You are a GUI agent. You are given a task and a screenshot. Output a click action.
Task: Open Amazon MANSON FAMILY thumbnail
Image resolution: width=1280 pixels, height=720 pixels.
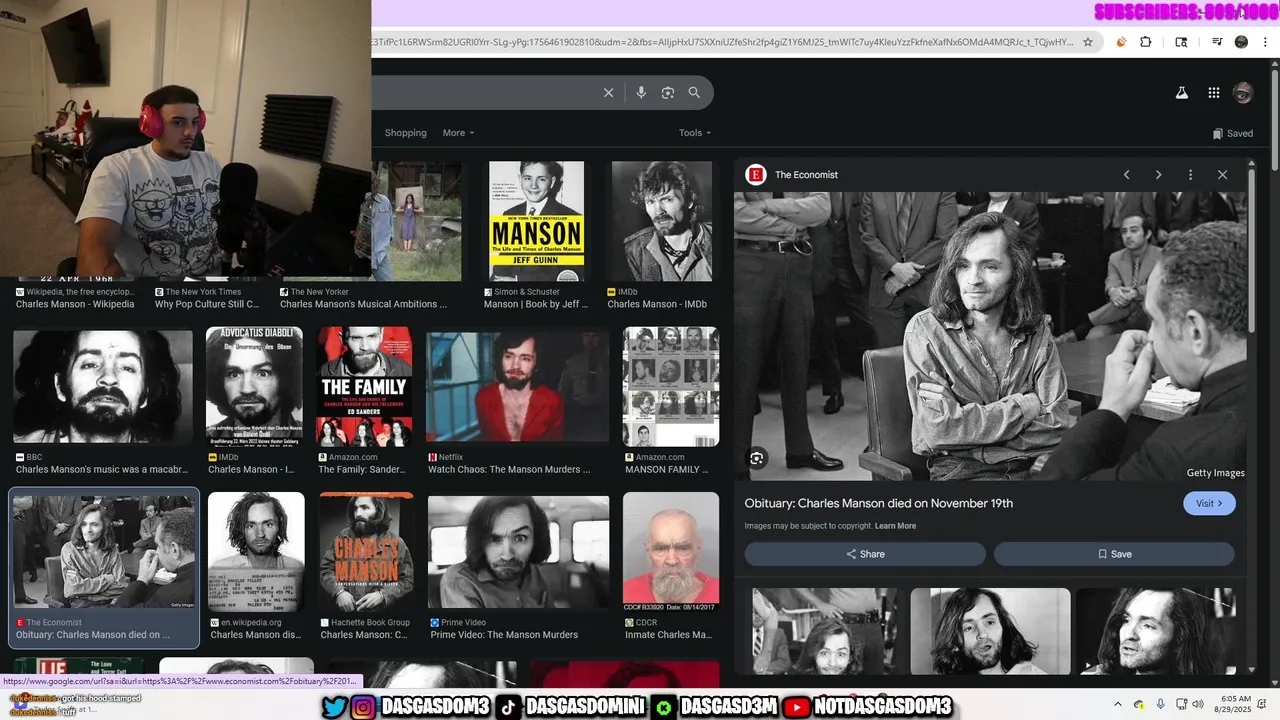pos(671,386)
